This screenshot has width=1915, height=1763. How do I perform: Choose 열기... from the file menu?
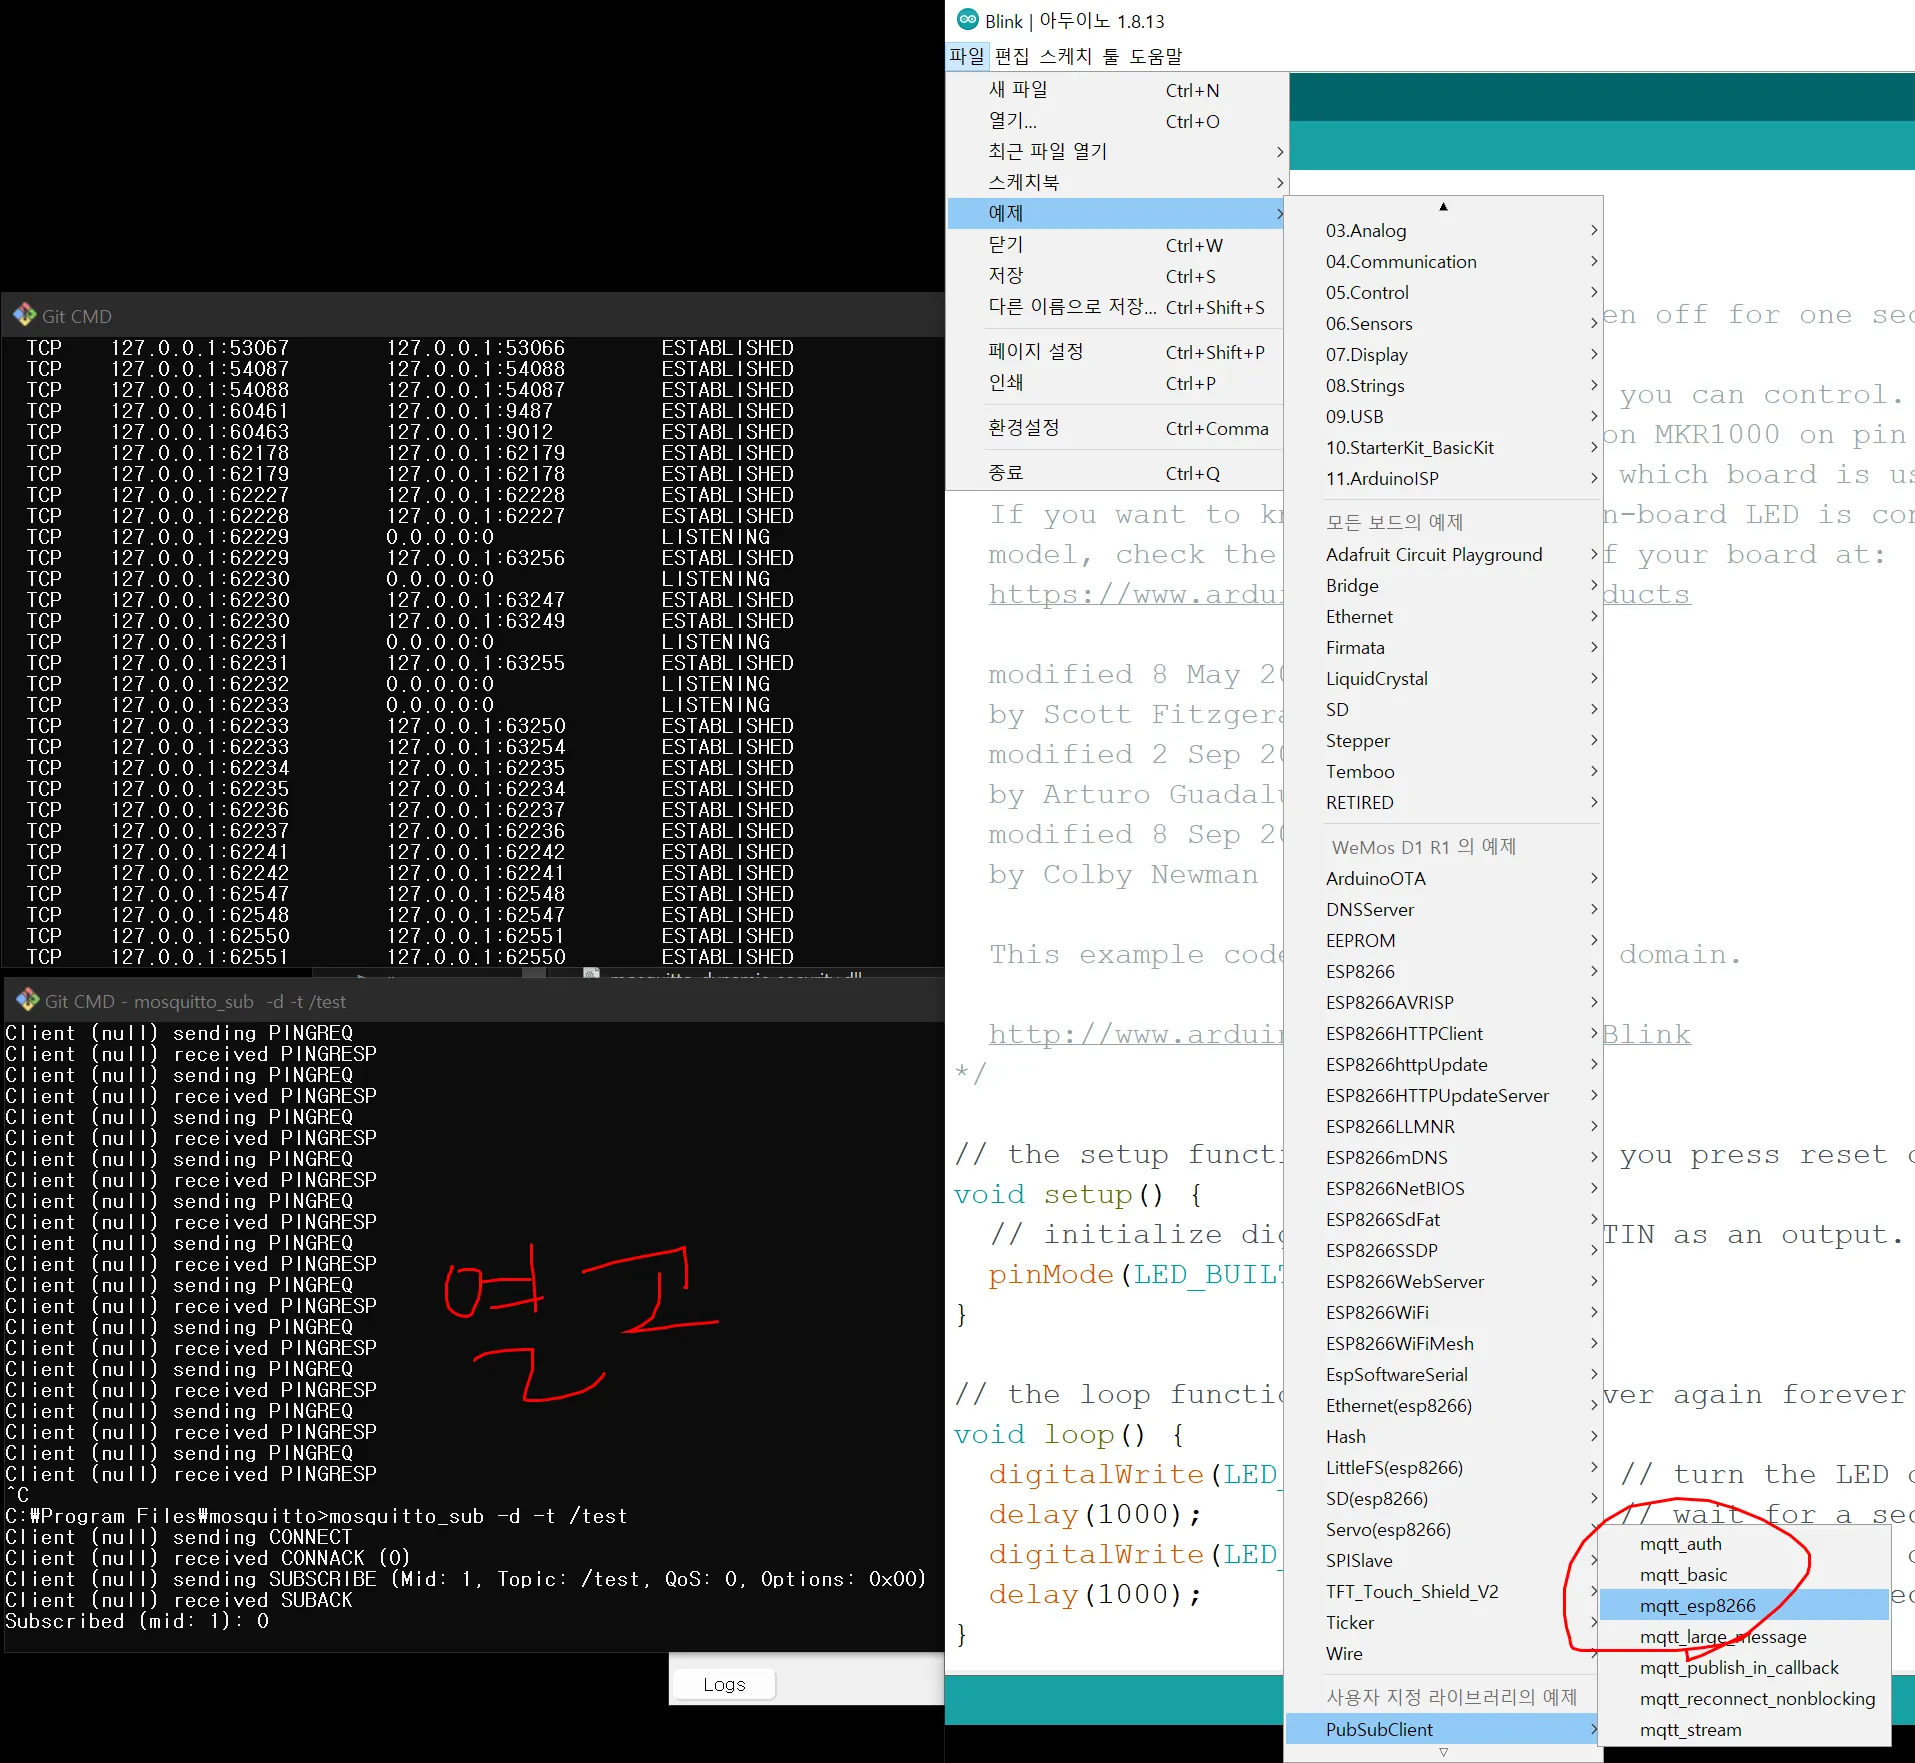[1115, 121]
